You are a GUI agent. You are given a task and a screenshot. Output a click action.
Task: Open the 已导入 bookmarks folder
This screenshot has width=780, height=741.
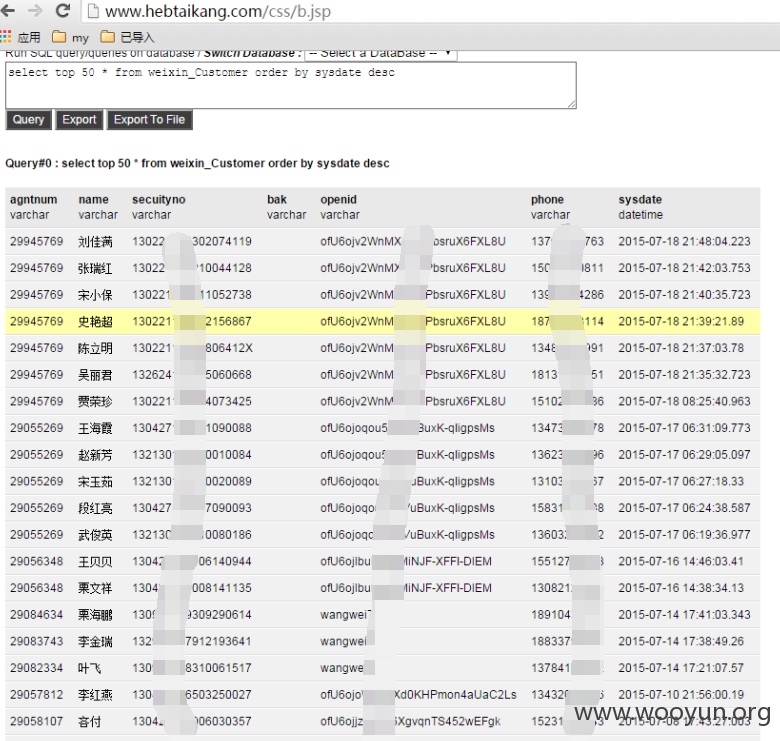127,37
